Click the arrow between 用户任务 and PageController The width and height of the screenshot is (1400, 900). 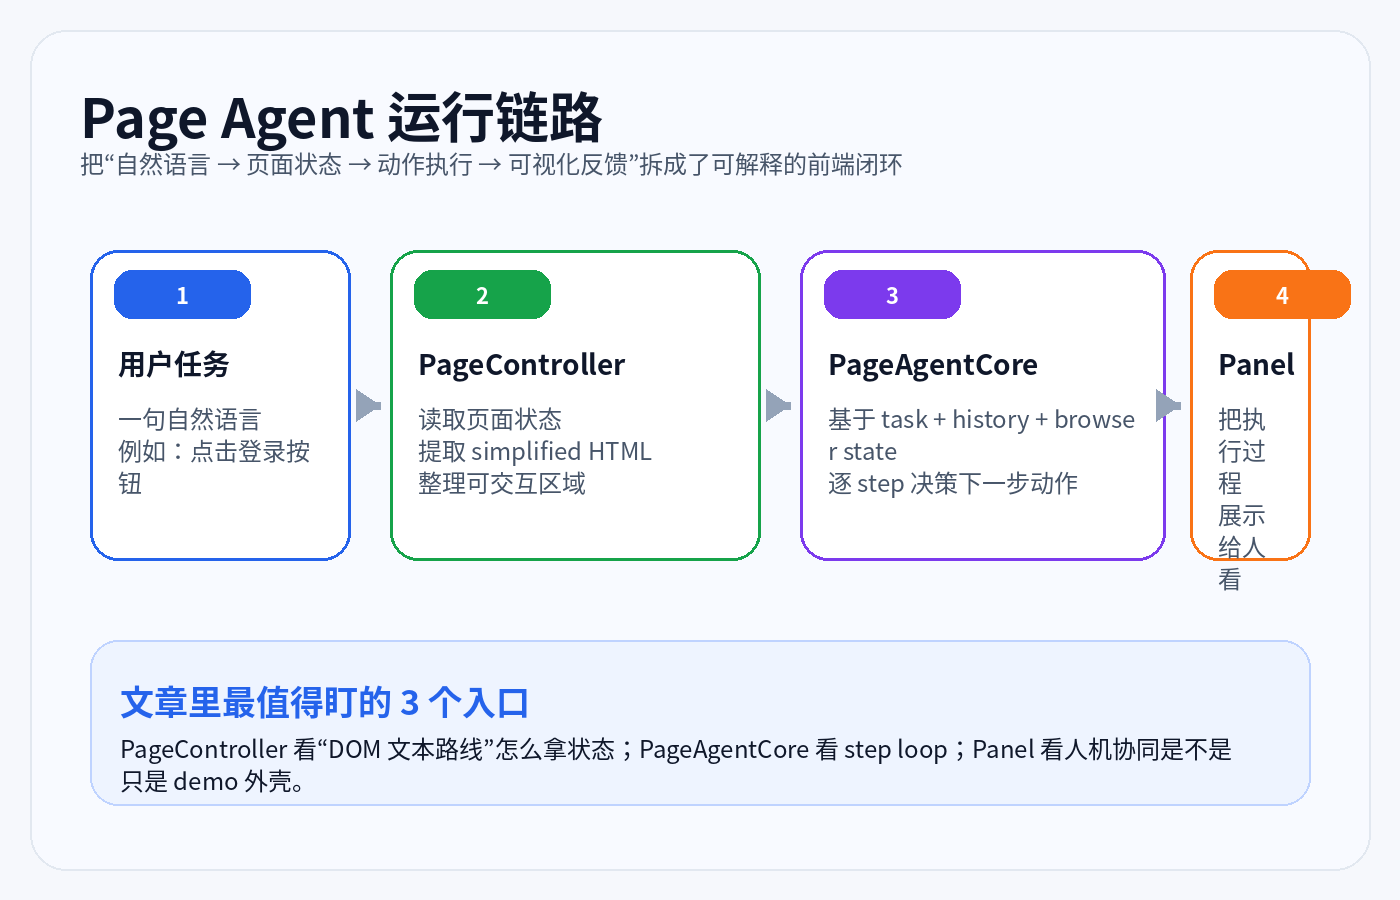pos(370,405)
